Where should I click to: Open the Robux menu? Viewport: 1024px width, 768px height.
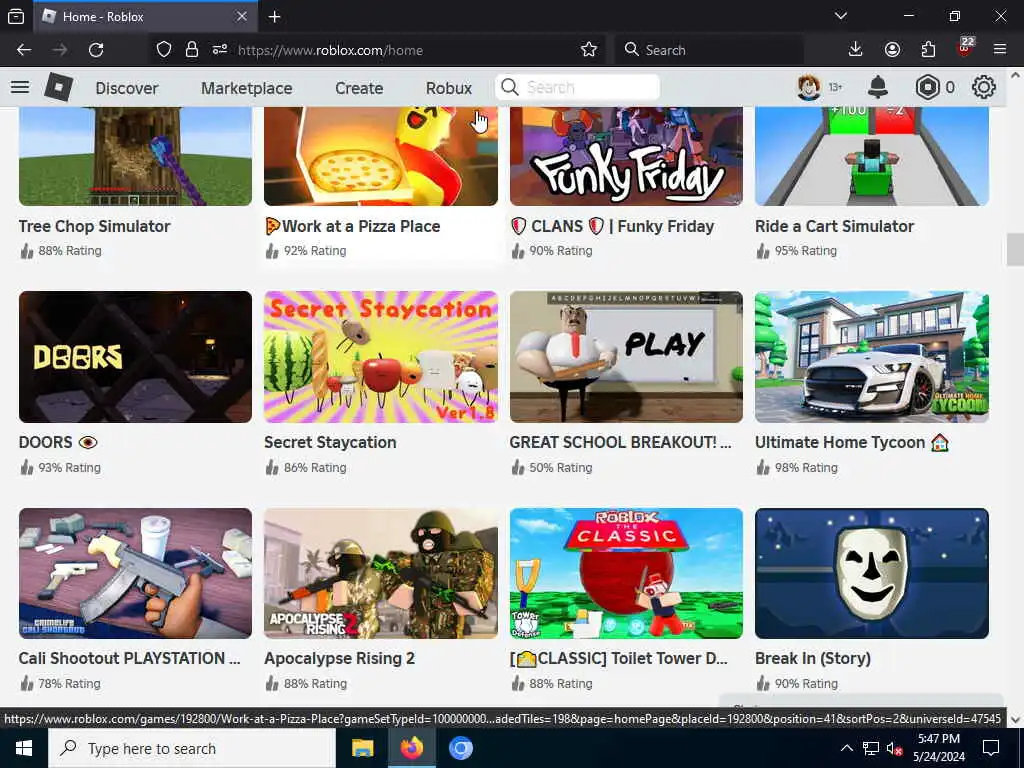449,88
